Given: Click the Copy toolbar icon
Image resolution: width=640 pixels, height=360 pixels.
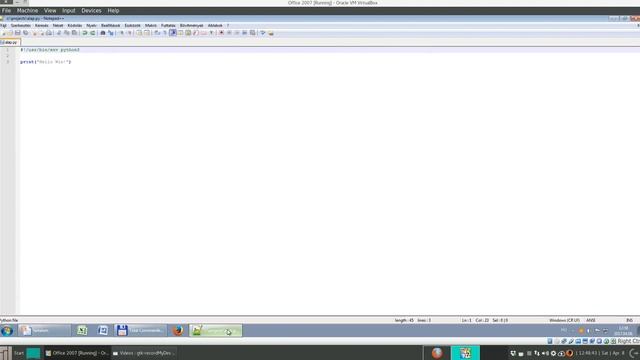Looking at the screenshot, I should (x=67, y=33).
